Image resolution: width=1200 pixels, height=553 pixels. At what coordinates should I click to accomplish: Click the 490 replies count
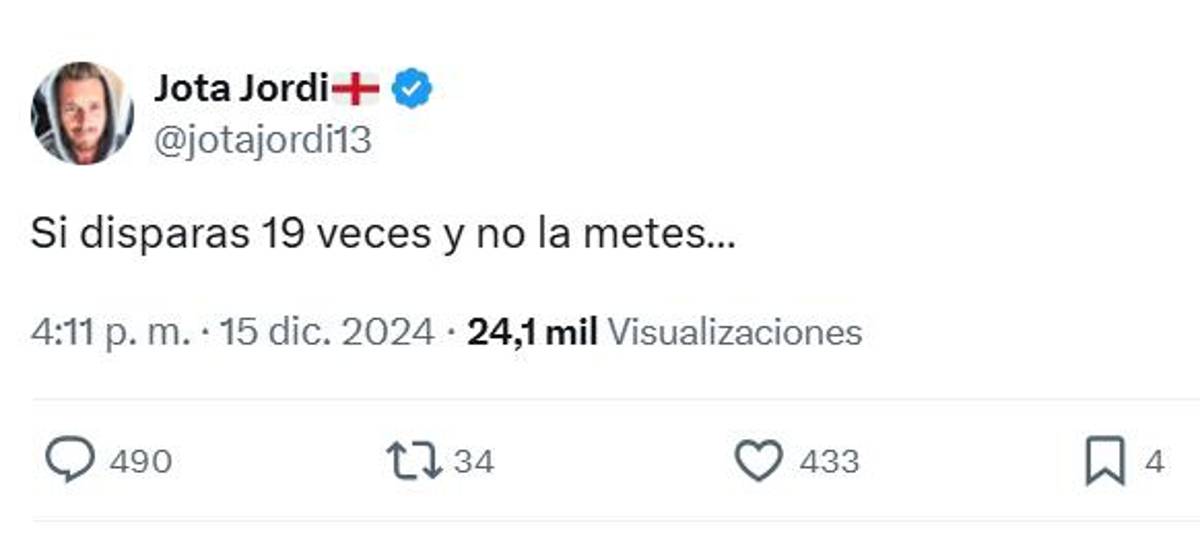click(140, 462)
